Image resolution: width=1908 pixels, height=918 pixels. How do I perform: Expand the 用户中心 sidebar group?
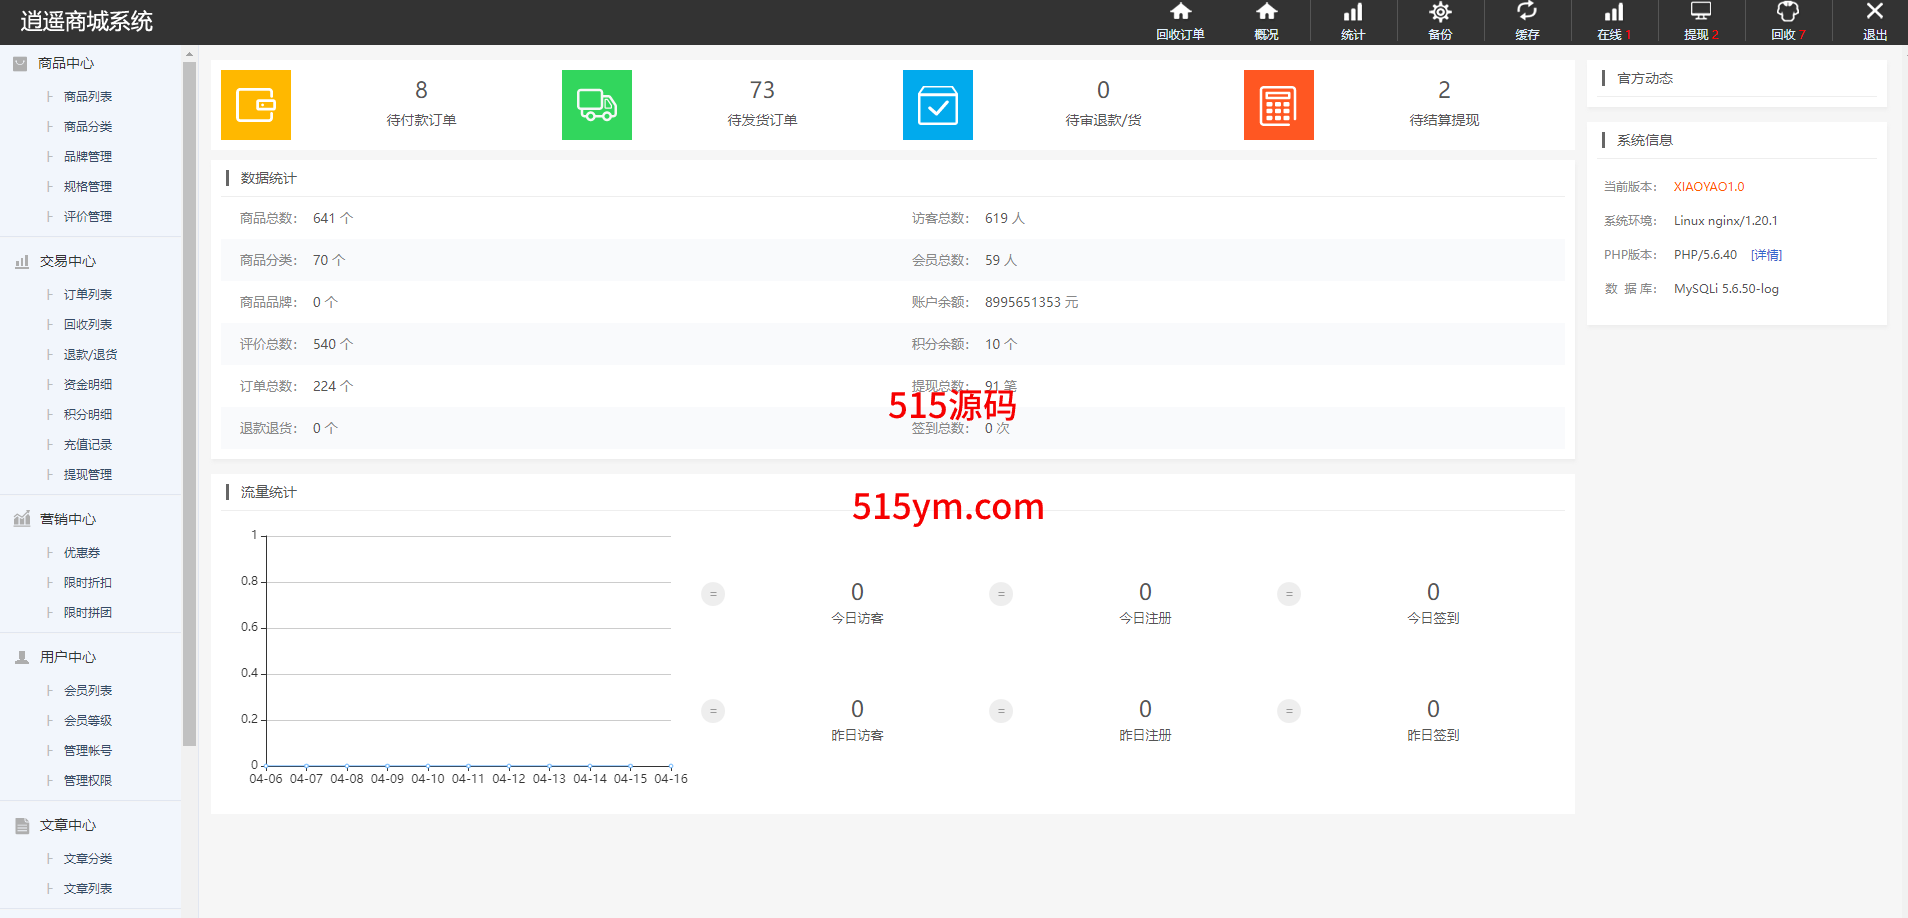(x=68, y=657)
